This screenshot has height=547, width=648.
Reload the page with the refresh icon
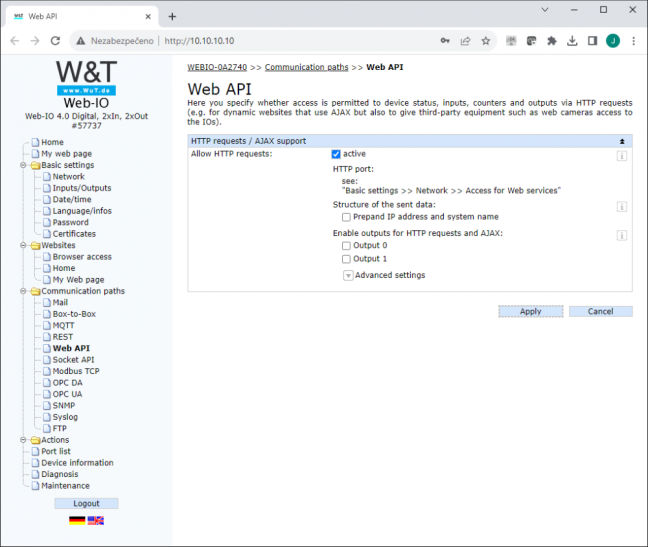coord(55,41)
